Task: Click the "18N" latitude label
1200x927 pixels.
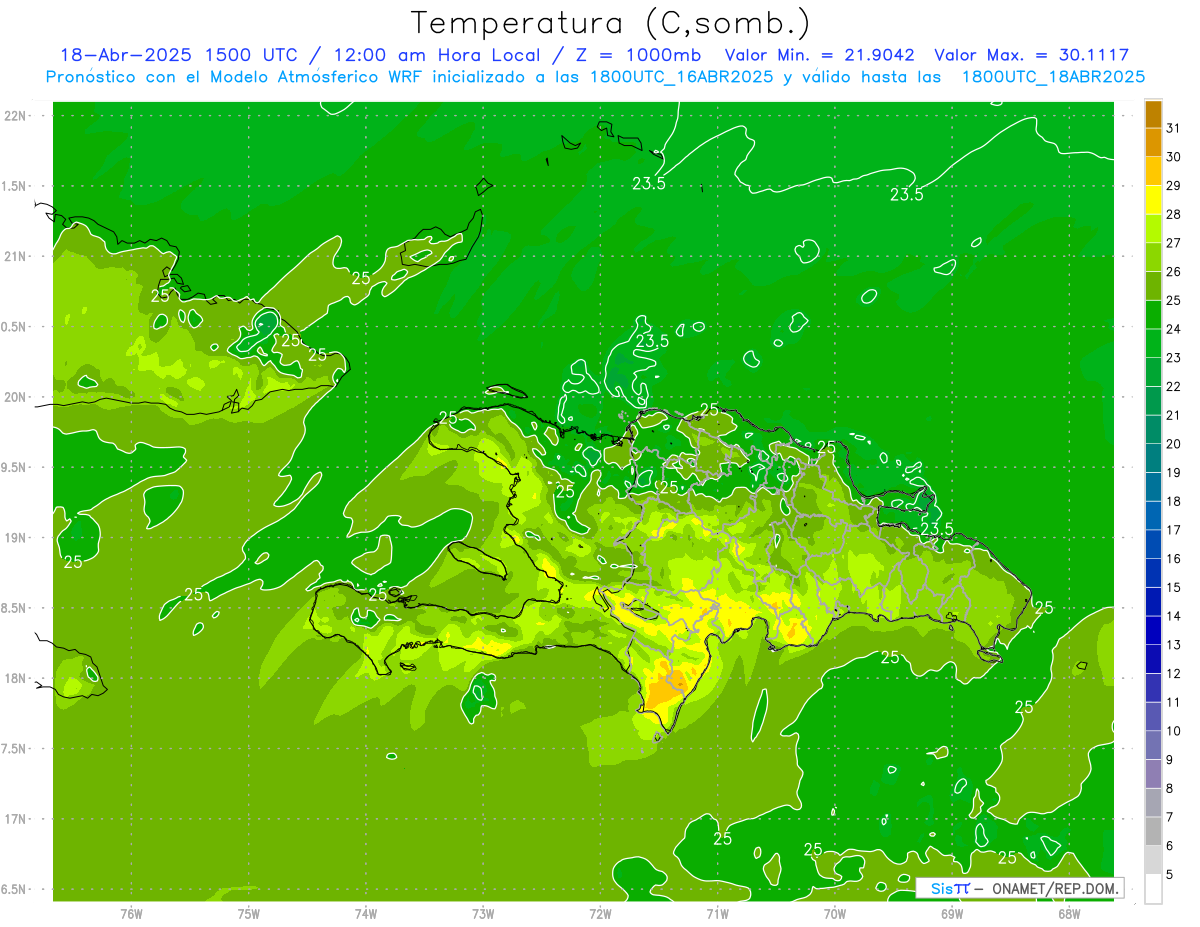Action: 16,678
